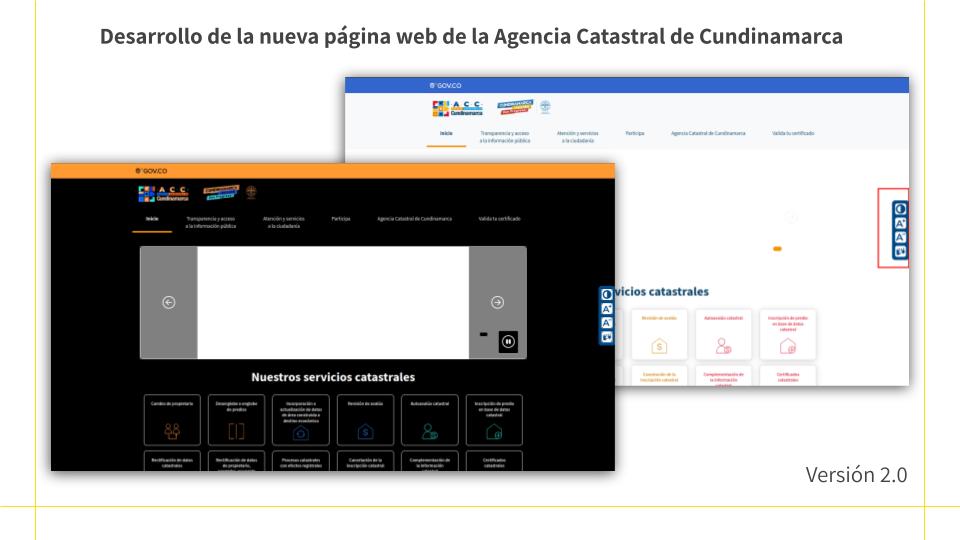Image resolution: width=960 pixels, height=540 pixels.
Task: Select Inicio tab on light page
Action: 446,133
